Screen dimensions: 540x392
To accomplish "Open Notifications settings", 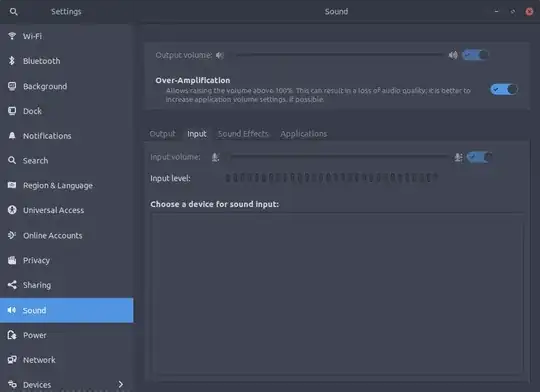I will pyautogui.click(x=66, y=136).
